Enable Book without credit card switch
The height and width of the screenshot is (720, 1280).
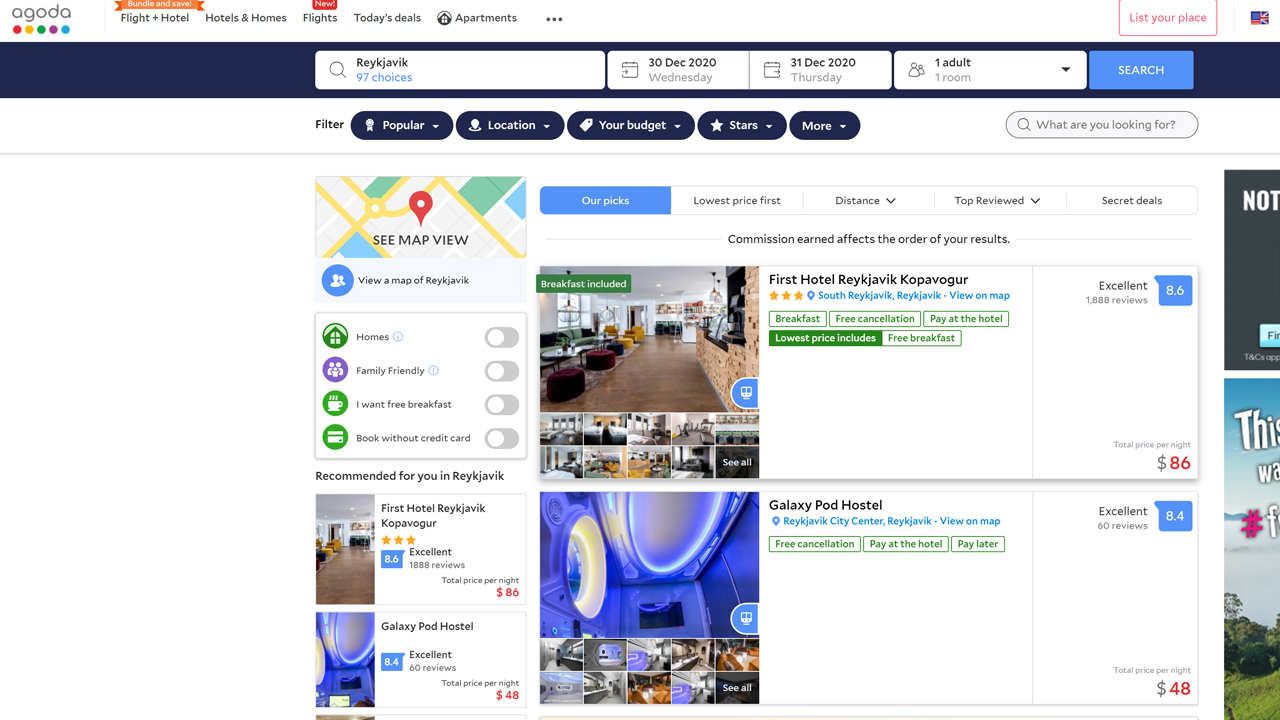tap(502, 438)
